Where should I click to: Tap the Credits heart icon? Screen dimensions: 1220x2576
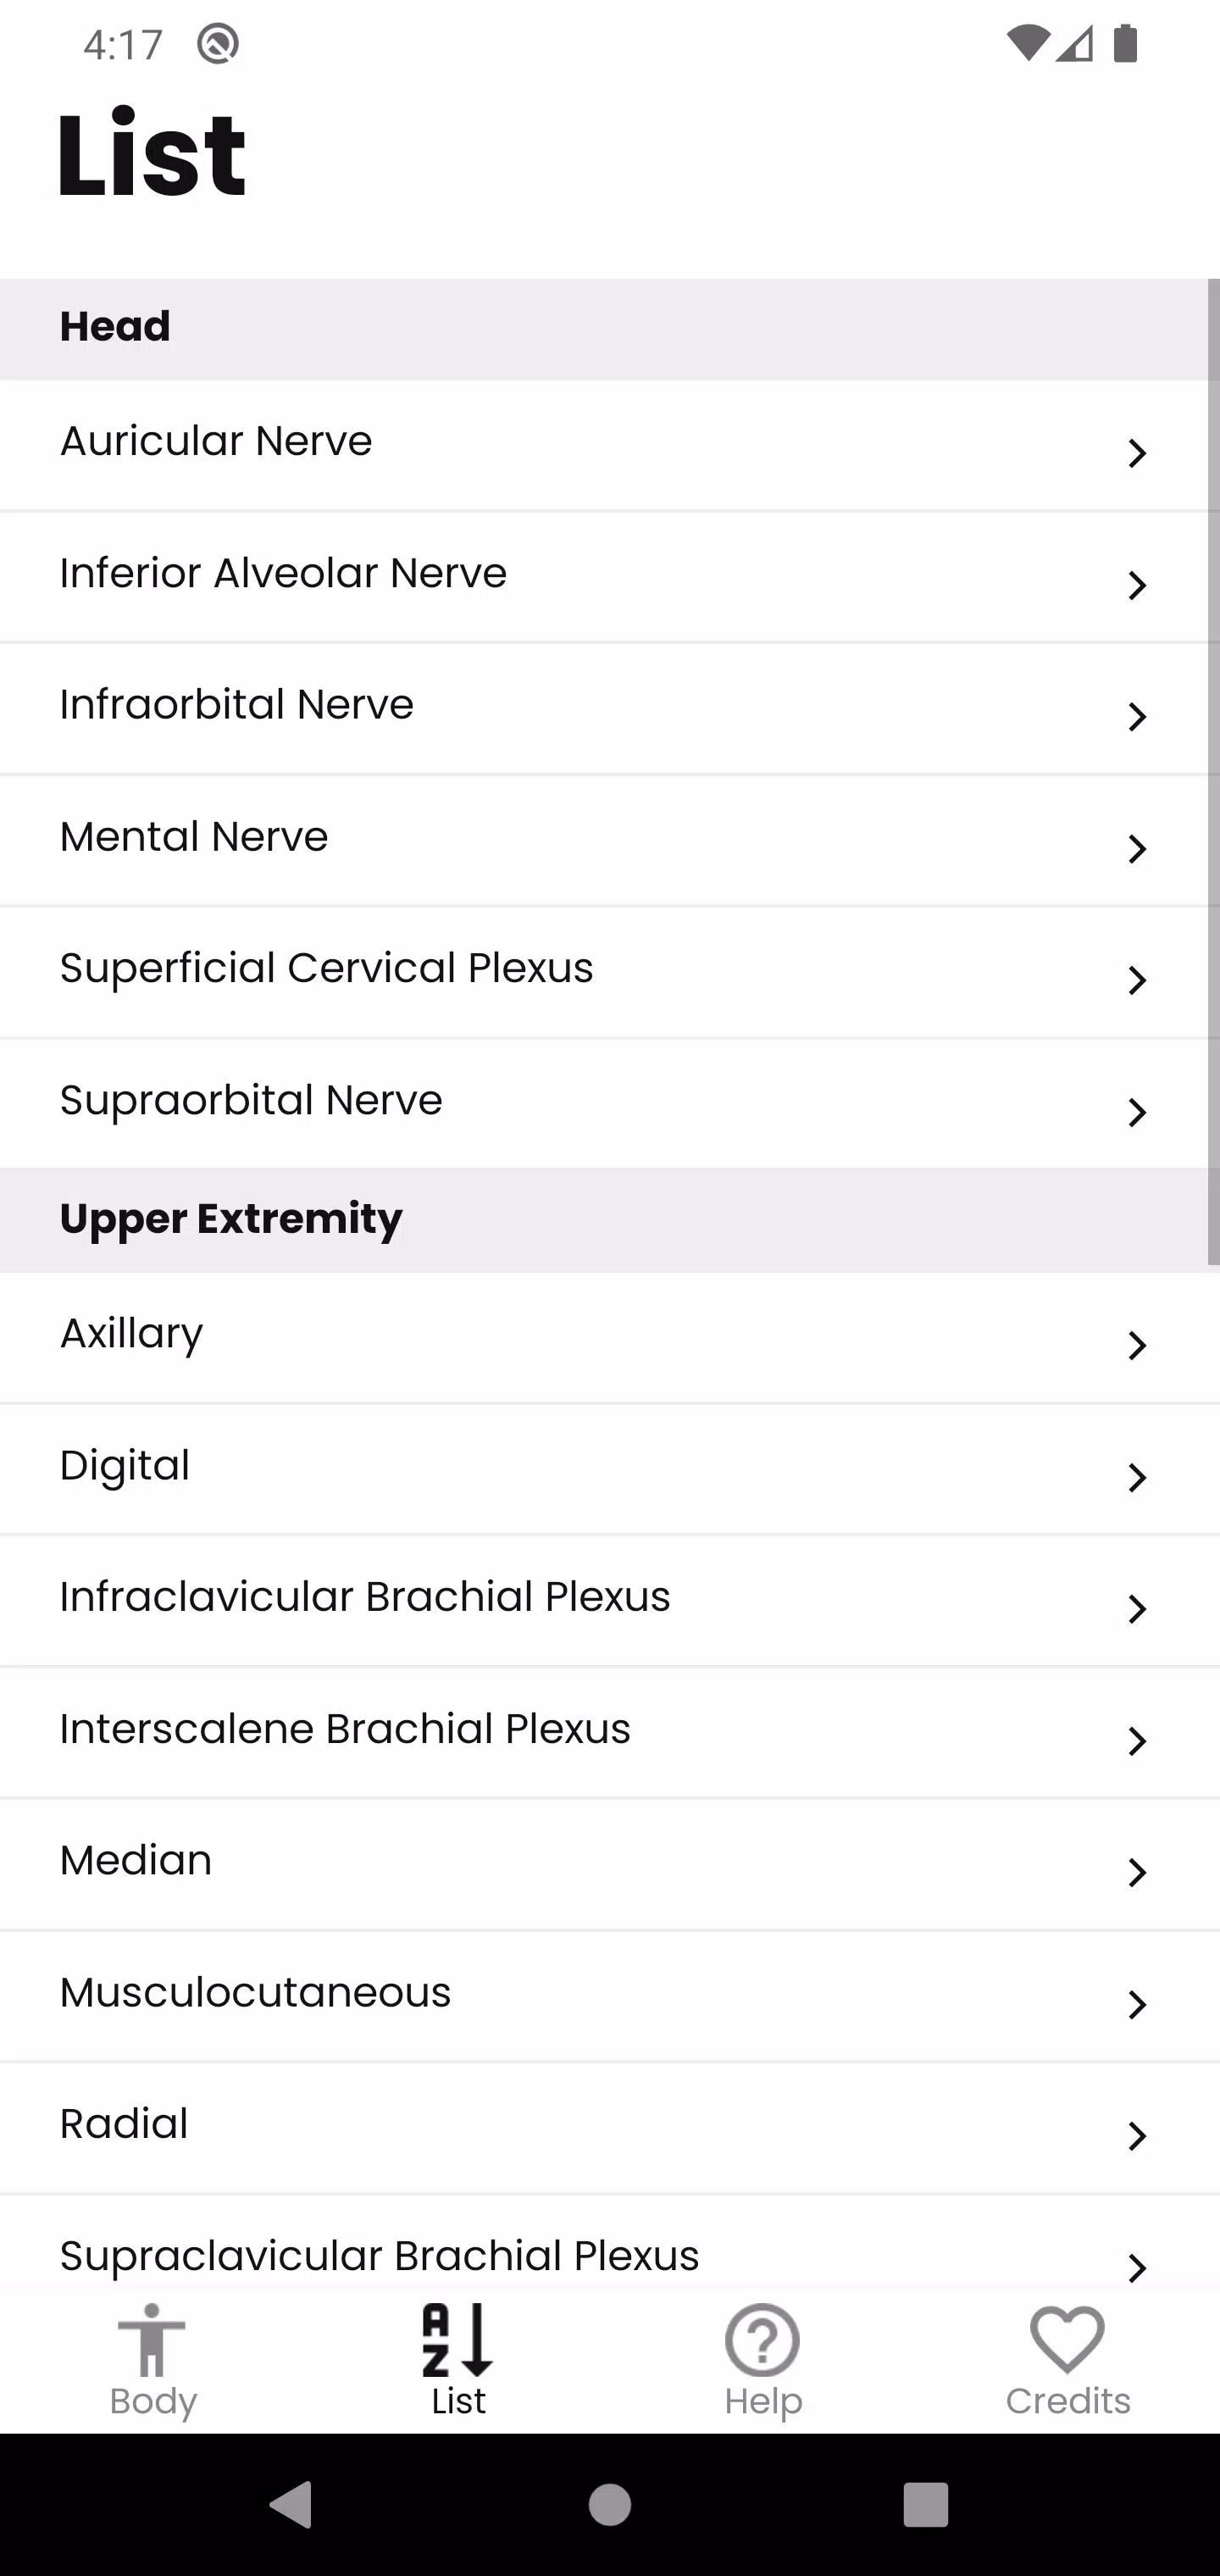pyautogui.click(x=1067, y=2340)
